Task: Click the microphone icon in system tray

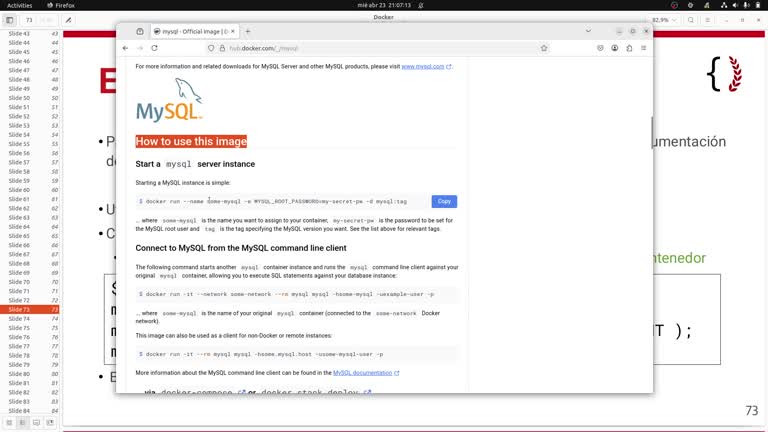Action: pos(746,5)
